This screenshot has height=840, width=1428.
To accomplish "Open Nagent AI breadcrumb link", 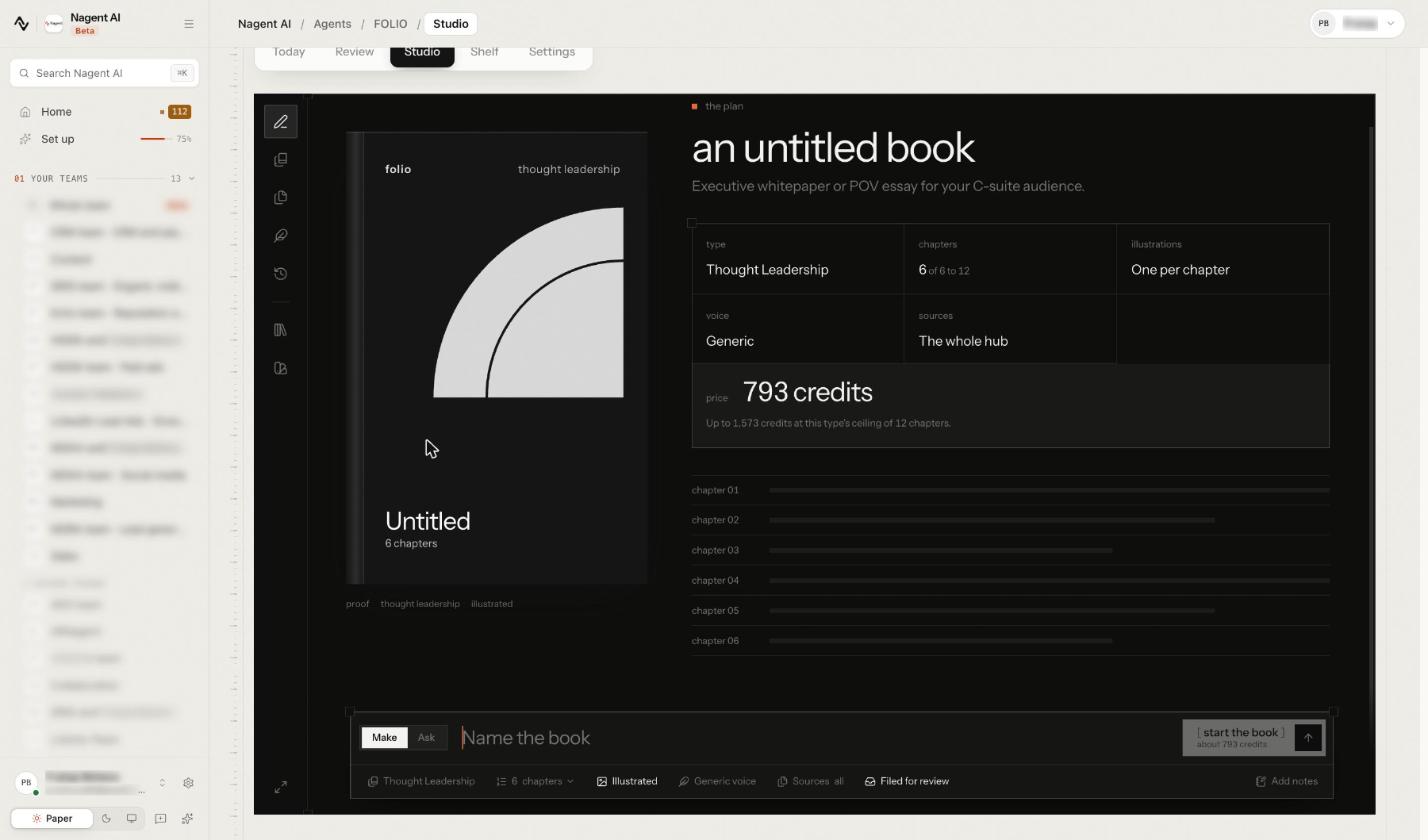I will 264,24.
